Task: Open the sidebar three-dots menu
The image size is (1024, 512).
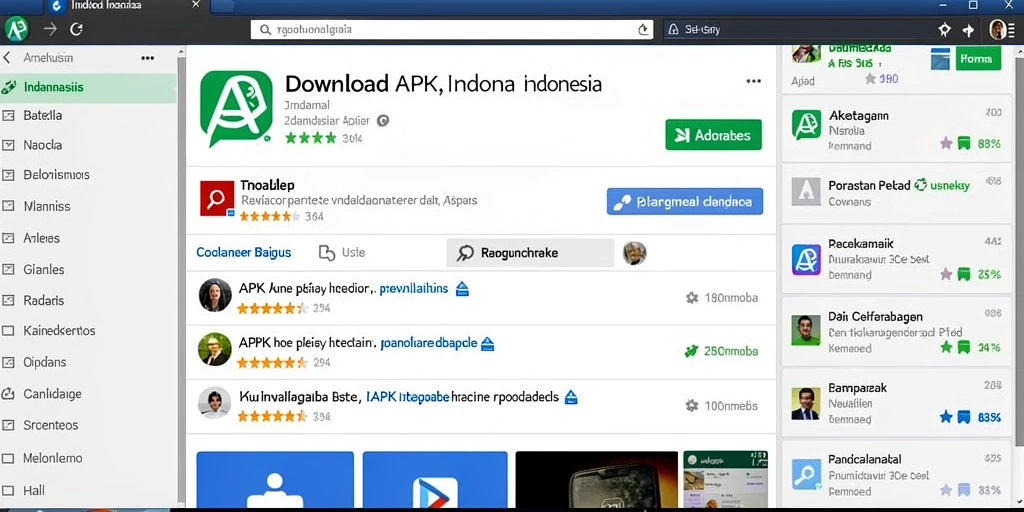Action: [x=148, y=58]
